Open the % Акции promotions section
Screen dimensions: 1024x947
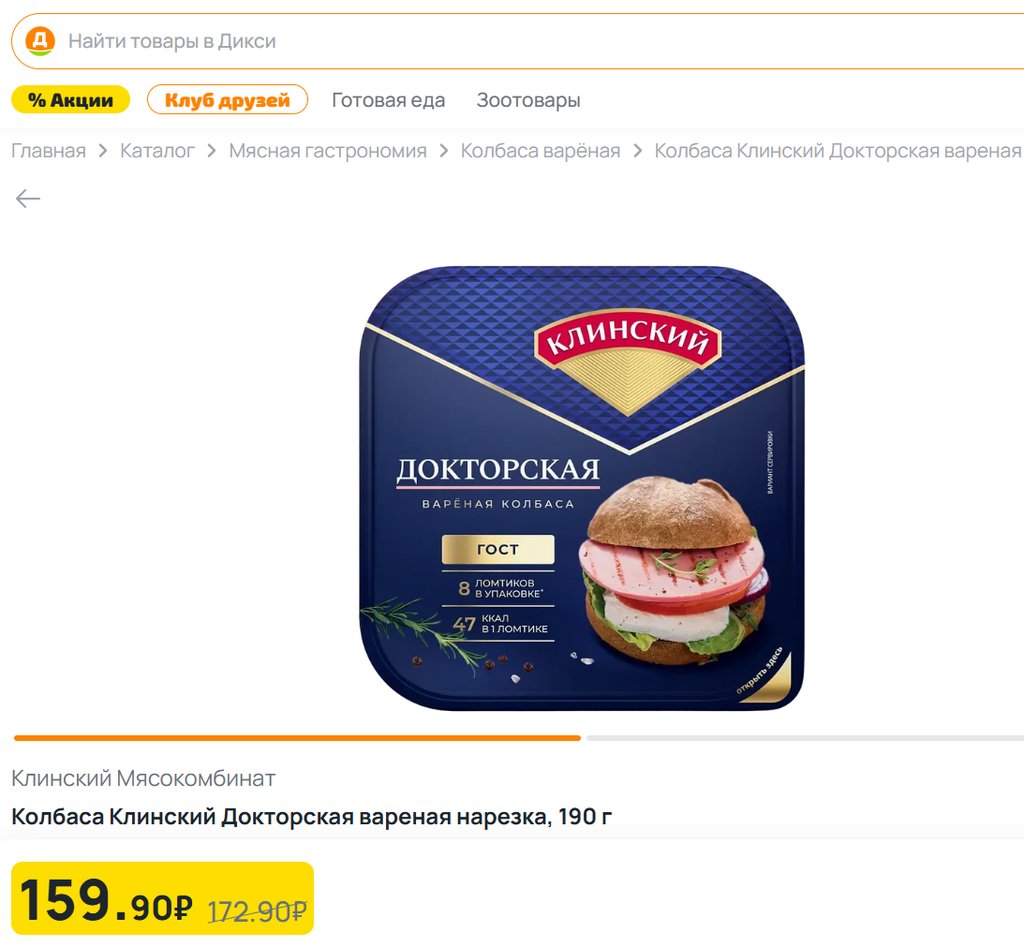71,100
